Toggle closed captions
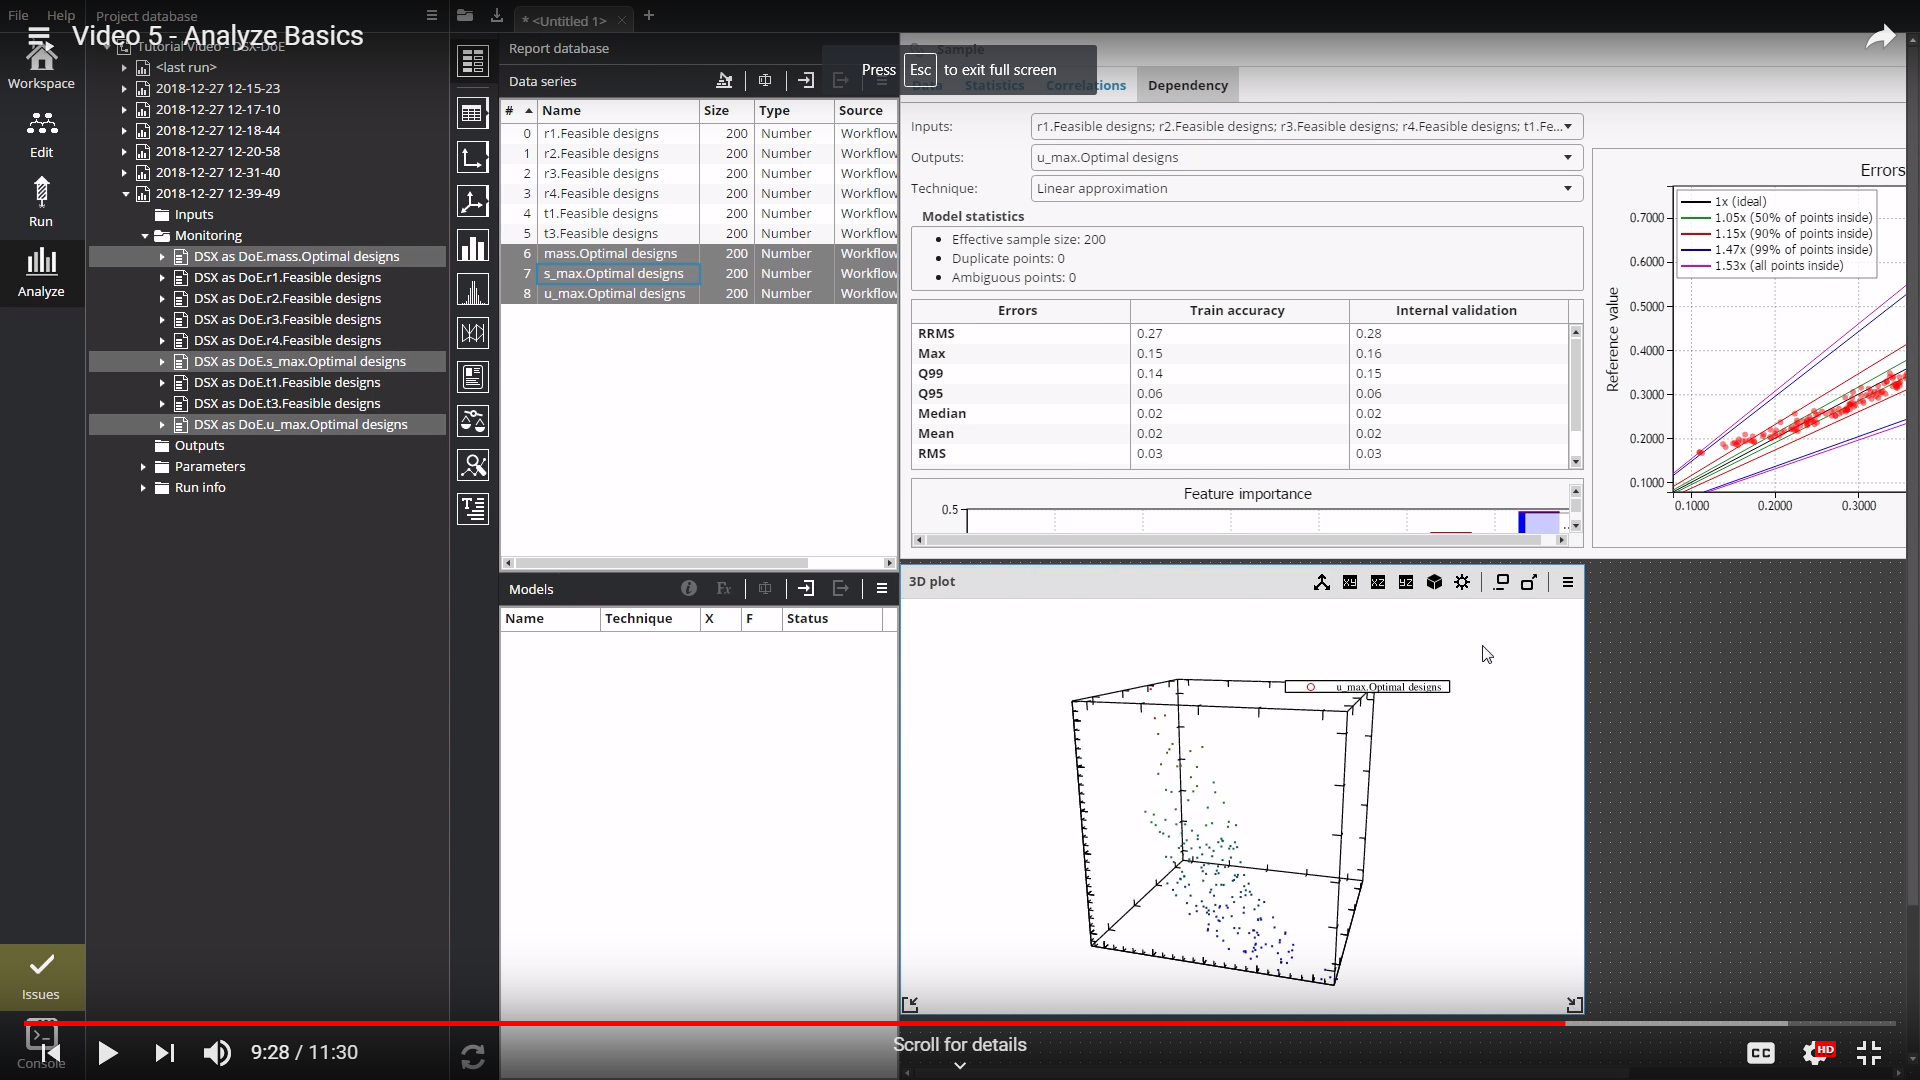 pos(1761,1053)
